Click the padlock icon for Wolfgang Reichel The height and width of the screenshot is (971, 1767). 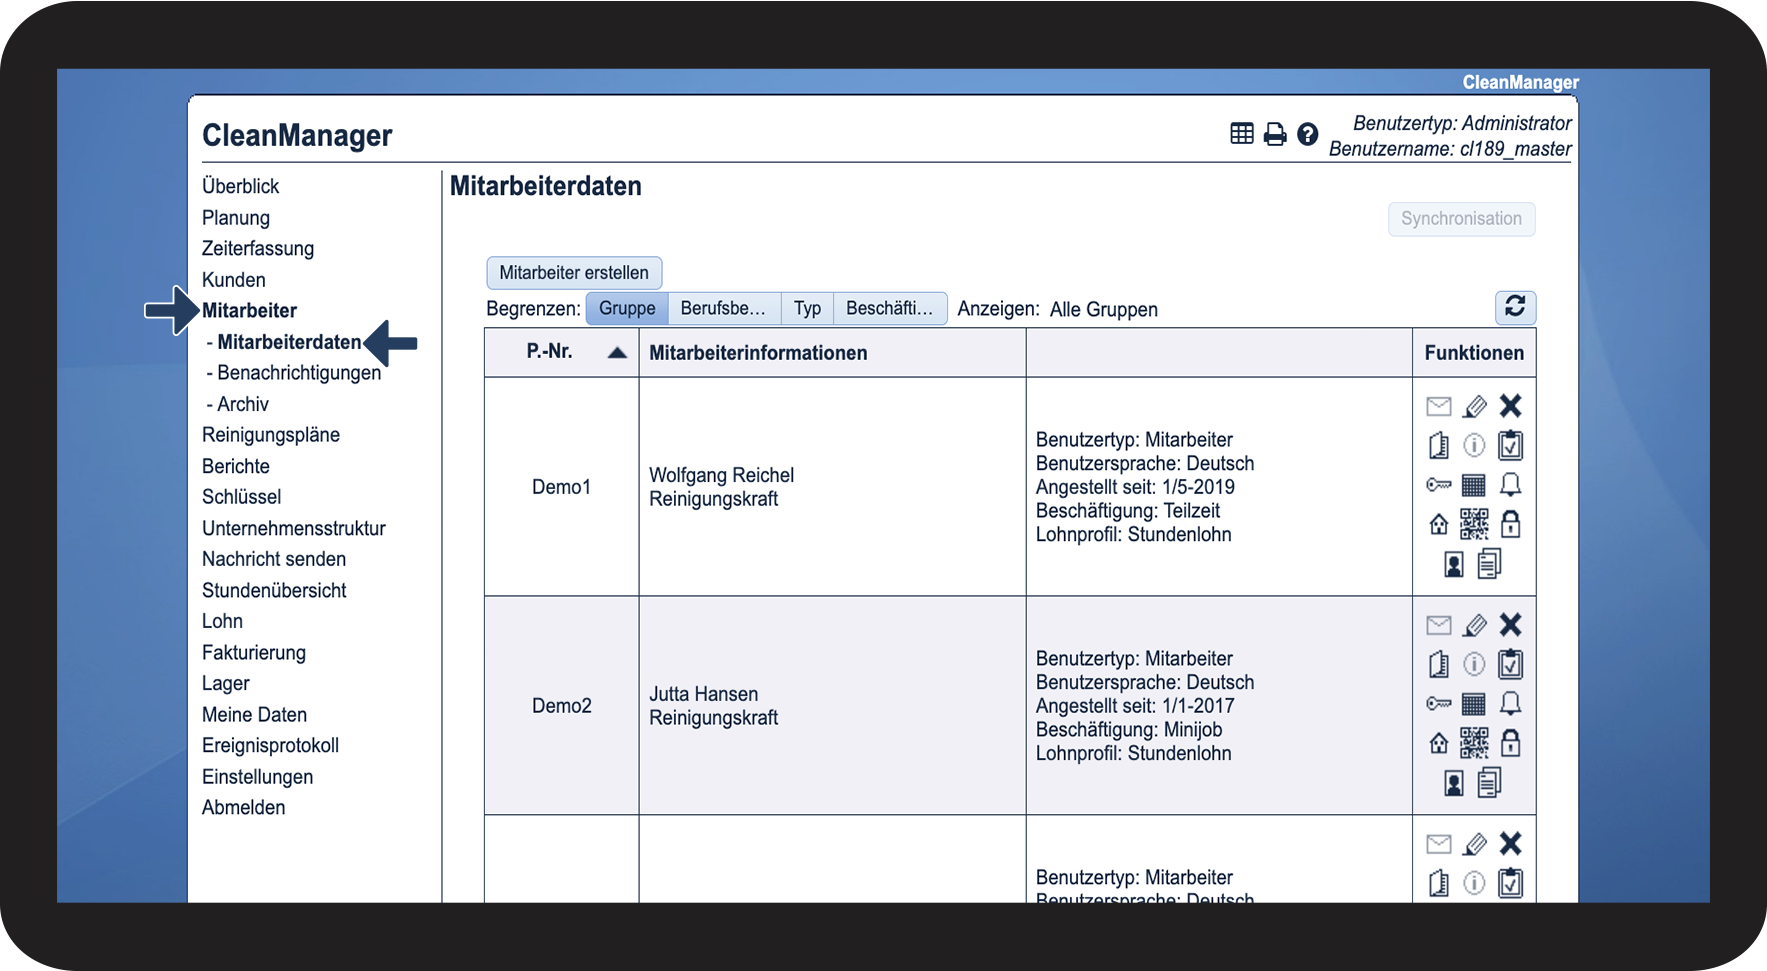pos(1511,524)
